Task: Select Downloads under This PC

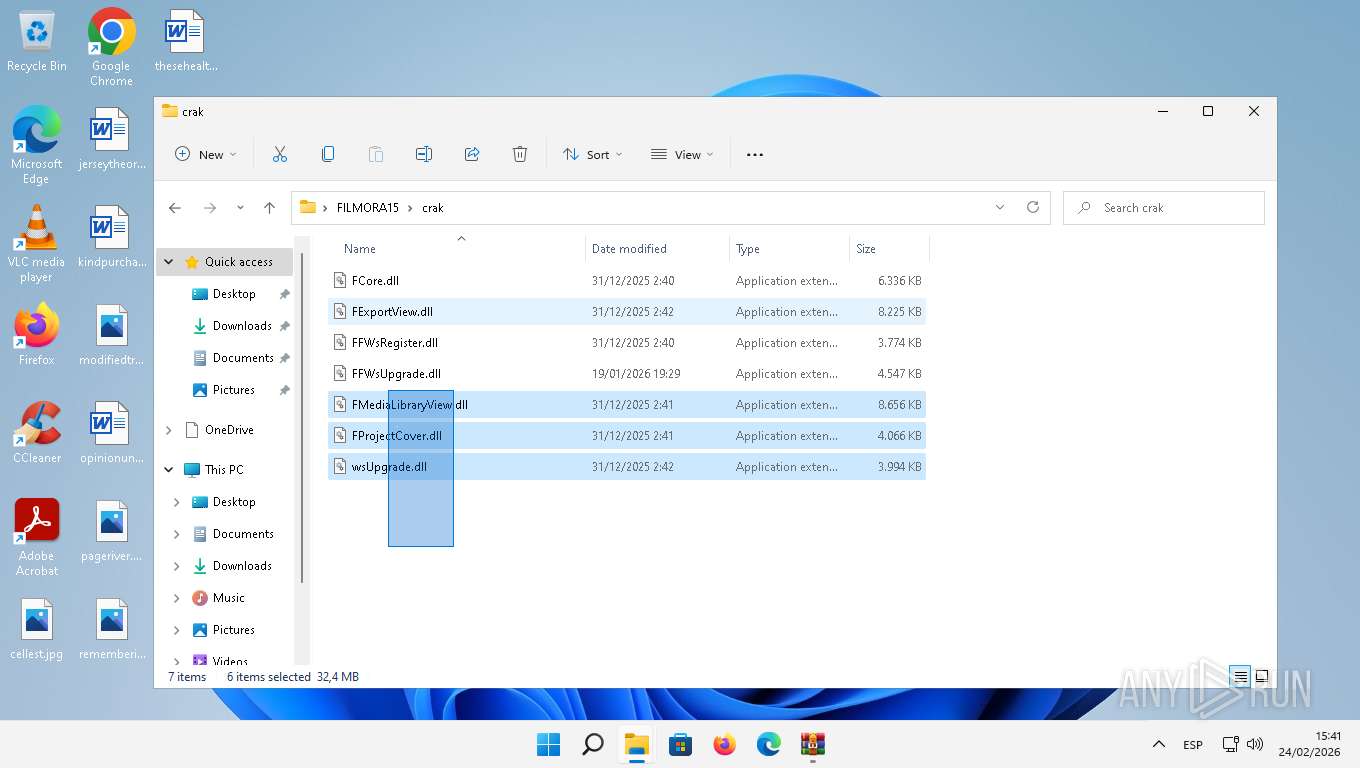Action: 242,566
